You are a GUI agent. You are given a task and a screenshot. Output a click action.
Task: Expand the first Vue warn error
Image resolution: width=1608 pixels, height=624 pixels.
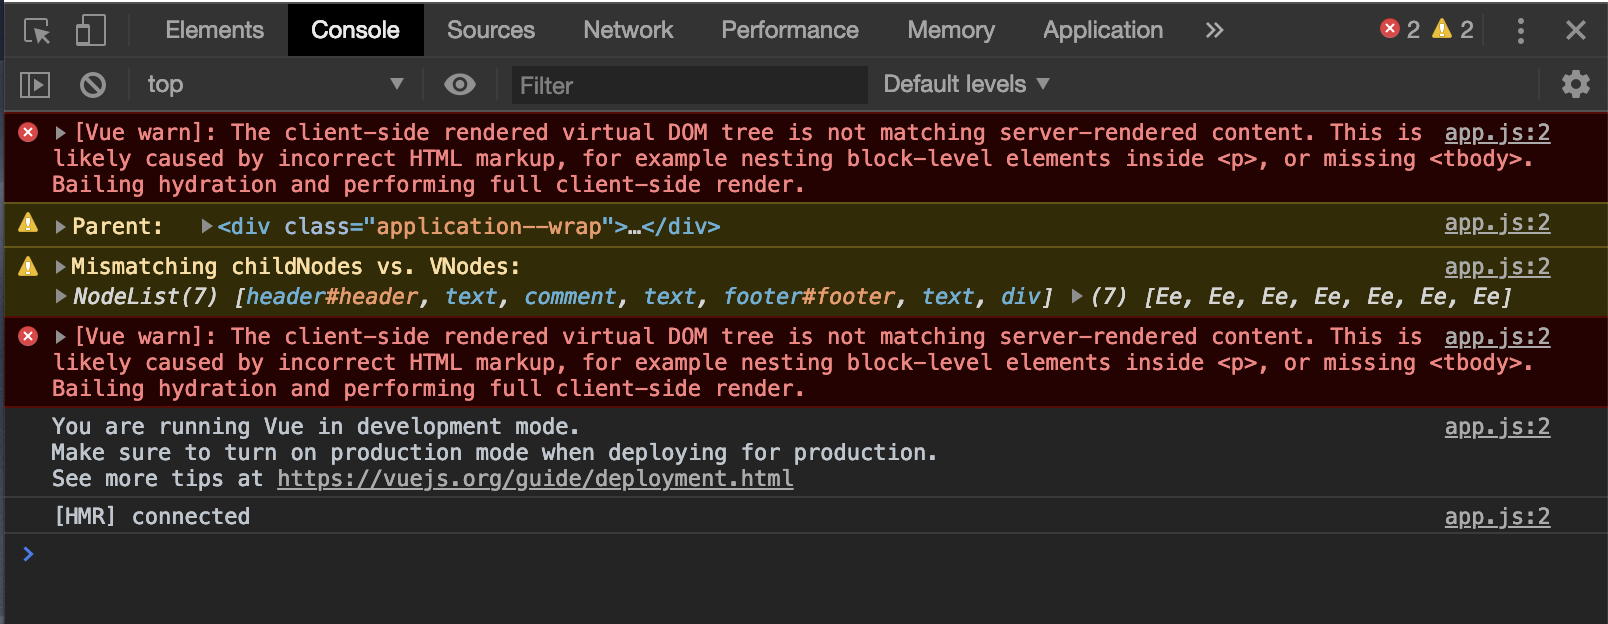[x=60, y=133]
